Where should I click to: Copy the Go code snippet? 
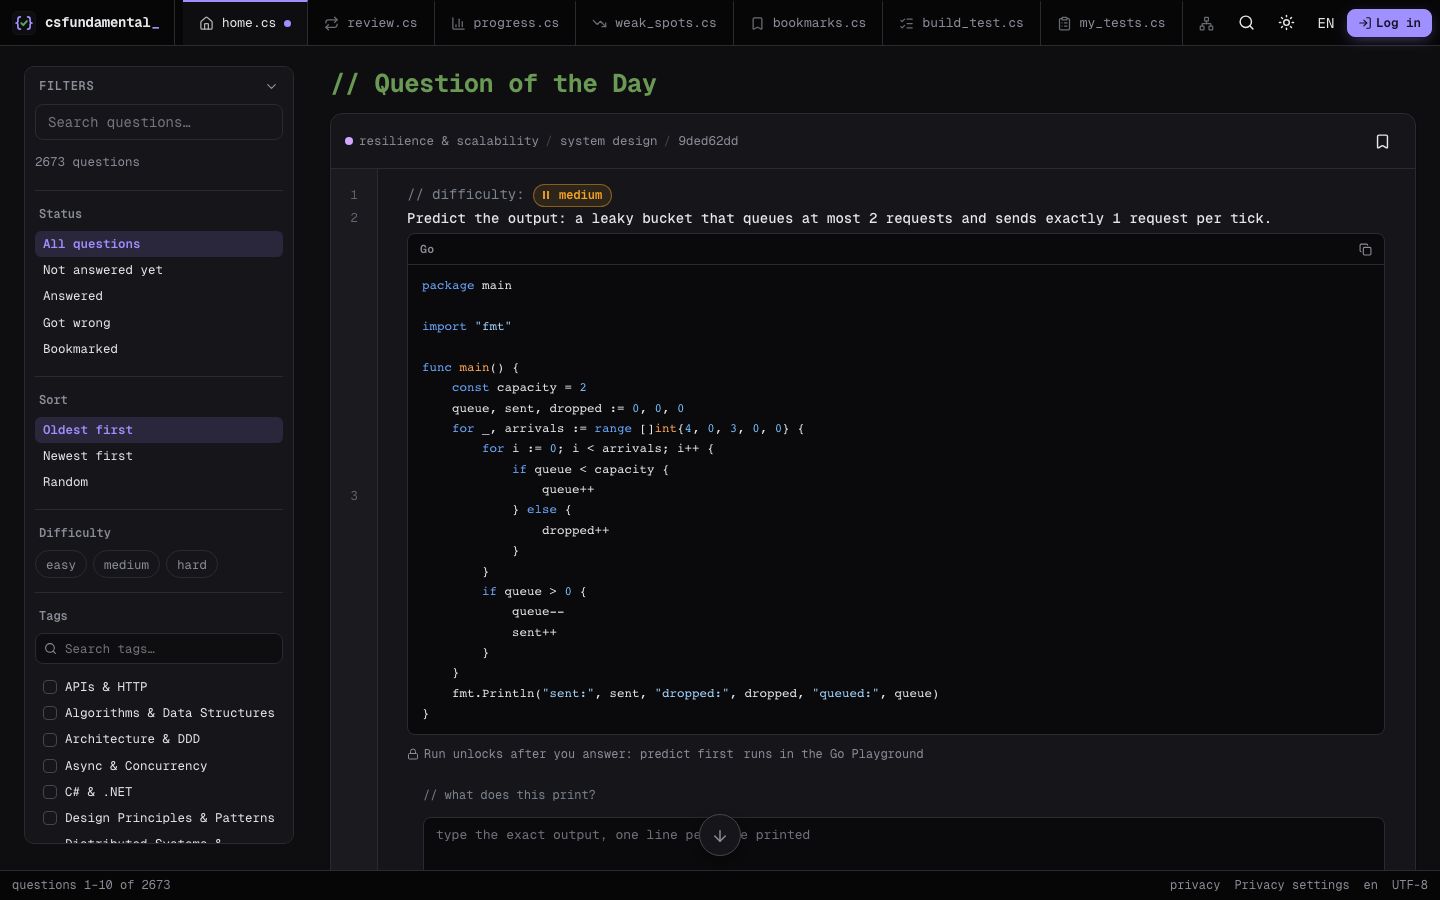1365,250
